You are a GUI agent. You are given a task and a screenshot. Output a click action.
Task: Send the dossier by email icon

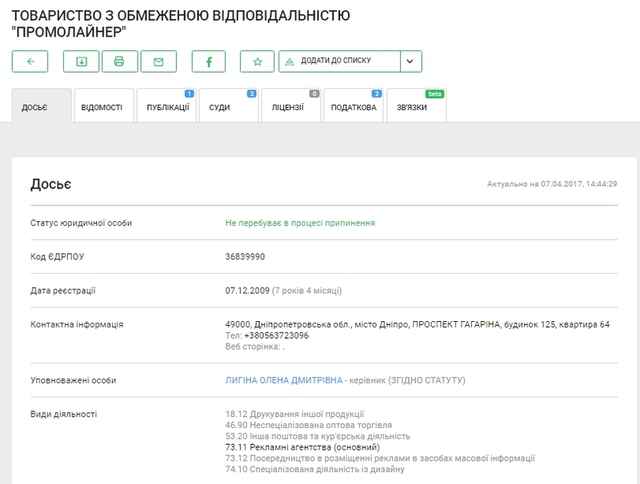coord(157,61)
